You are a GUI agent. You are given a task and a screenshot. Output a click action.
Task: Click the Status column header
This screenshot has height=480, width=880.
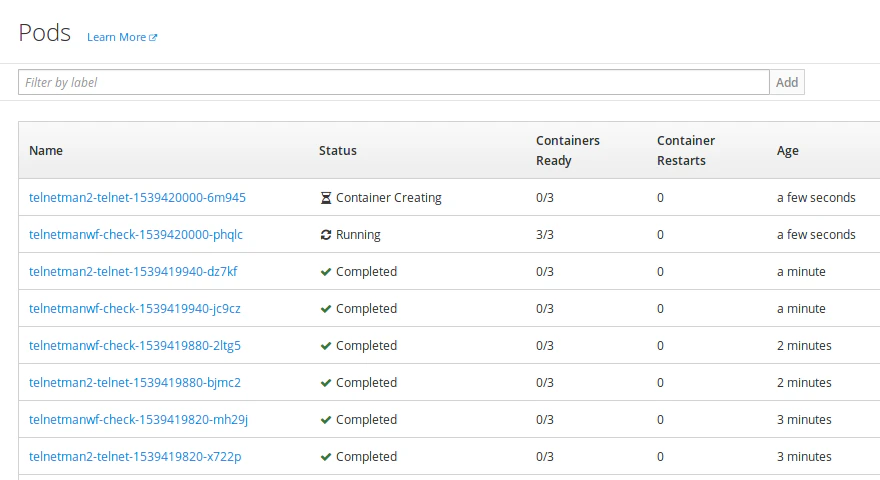point(338,150)
